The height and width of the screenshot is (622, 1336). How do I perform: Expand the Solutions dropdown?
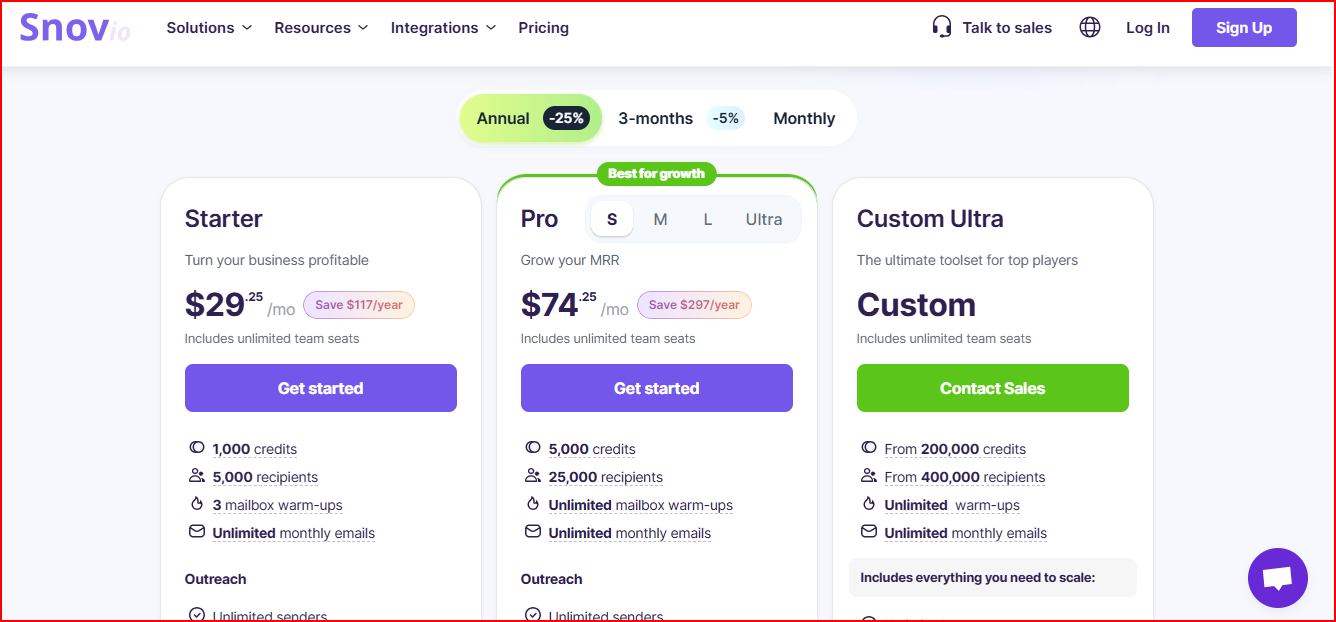pos(208,28)
